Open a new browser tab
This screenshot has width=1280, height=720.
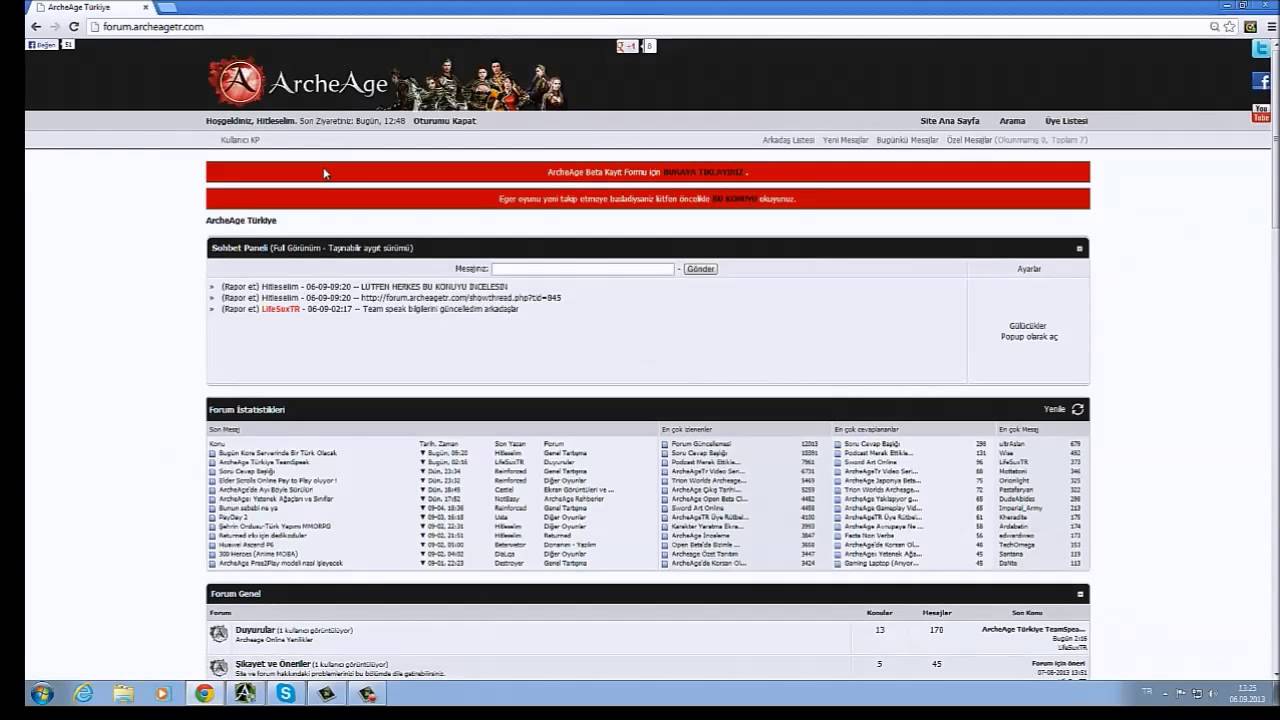coord(166,7)
